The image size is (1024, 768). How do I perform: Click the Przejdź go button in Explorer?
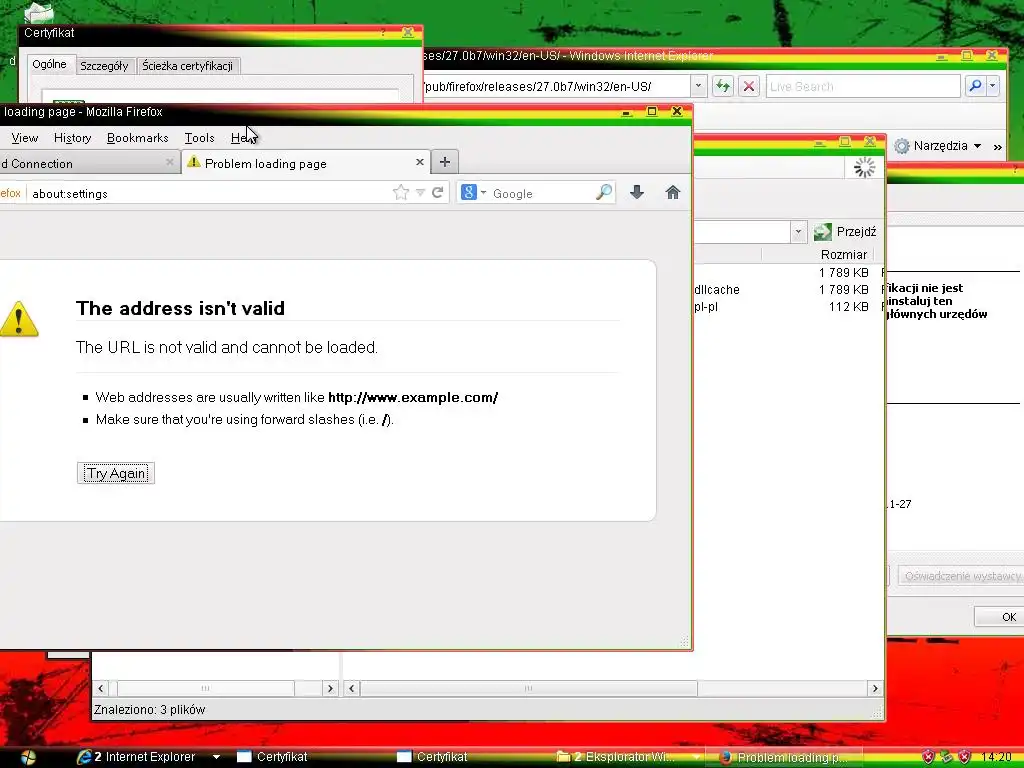click(x=844, y=231)
